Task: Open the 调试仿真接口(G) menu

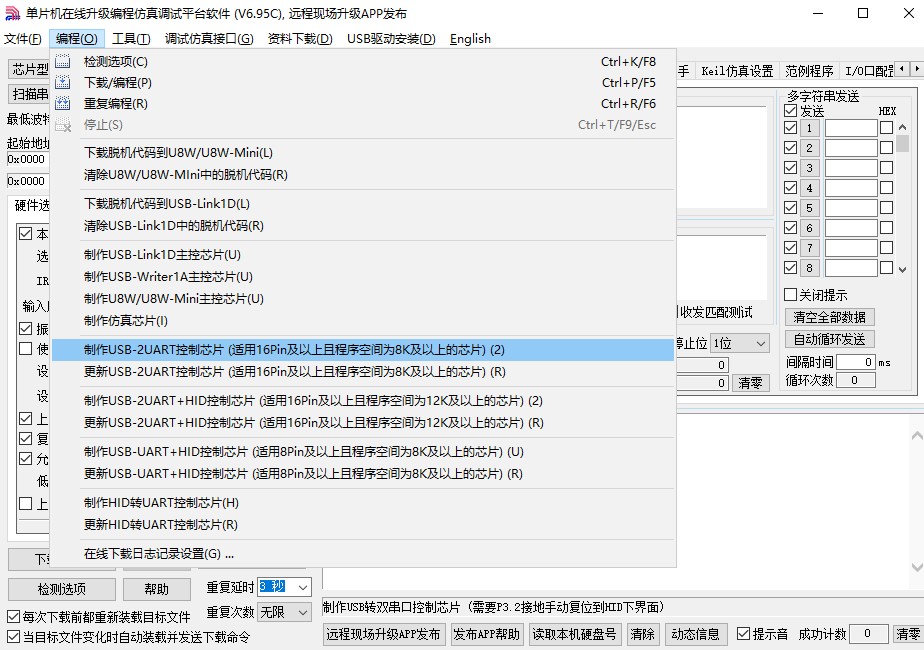Action: [209, 39]
